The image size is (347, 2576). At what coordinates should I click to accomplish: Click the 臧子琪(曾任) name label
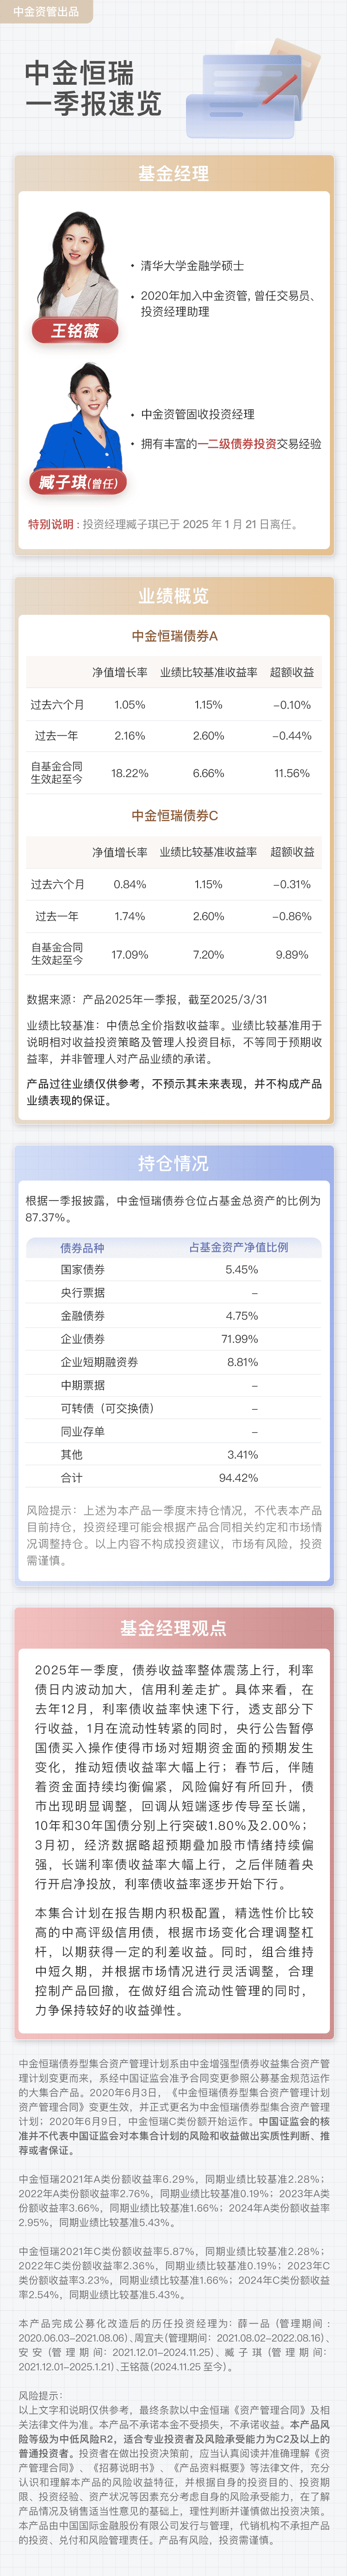[77, 483]
